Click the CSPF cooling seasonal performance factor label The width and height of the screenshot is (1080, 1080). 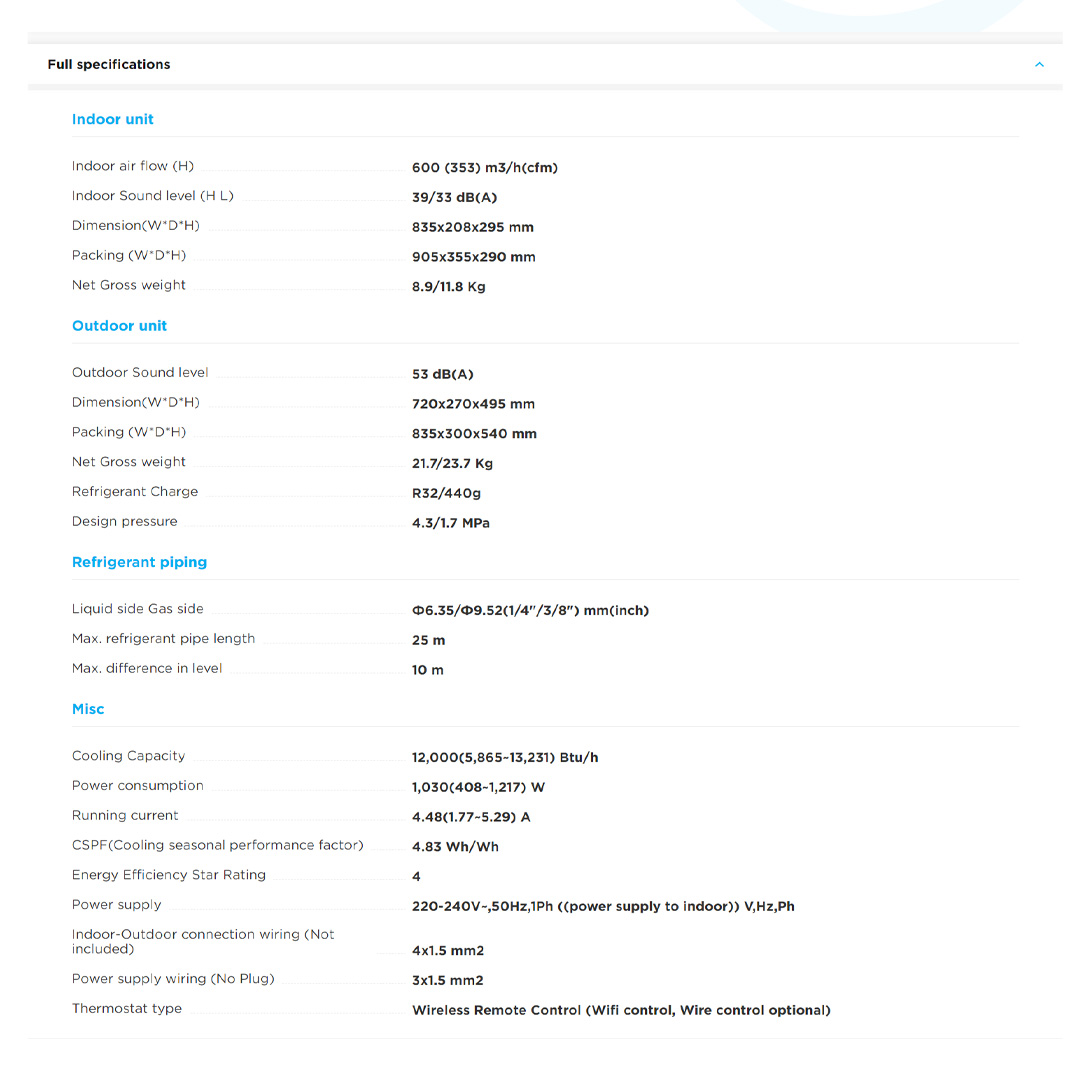pos(217,845)
